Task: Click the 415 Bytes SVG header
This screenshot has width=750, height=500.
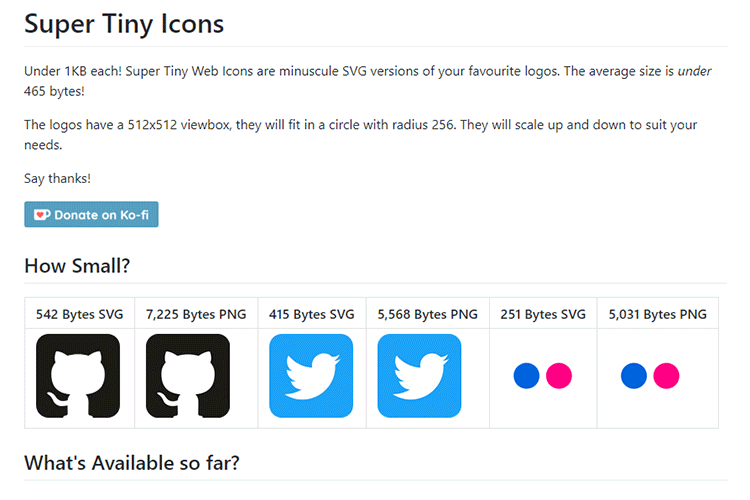Action: pos(312,314)
